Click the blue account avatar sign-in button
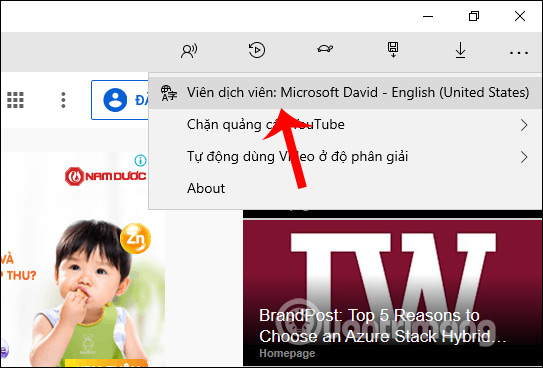Screen dimensions: 543x368 pos(120,100)
